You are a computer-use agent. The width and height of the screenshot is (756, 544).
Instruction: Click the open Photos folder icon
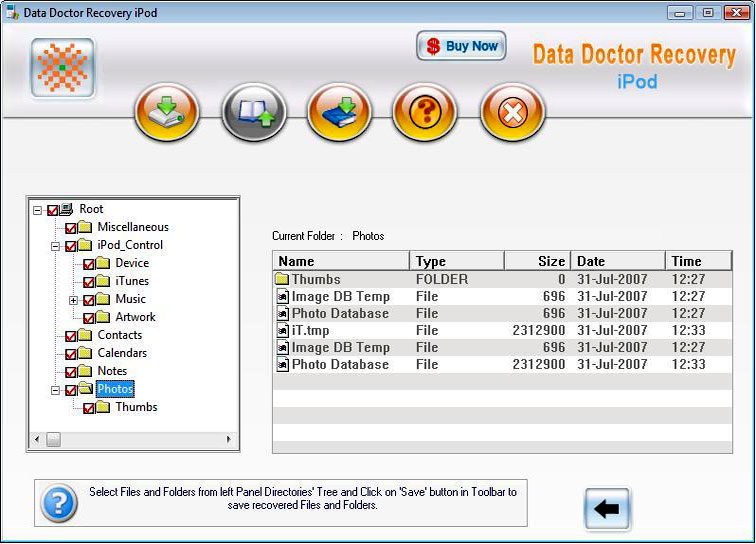(x=85, y=388)
